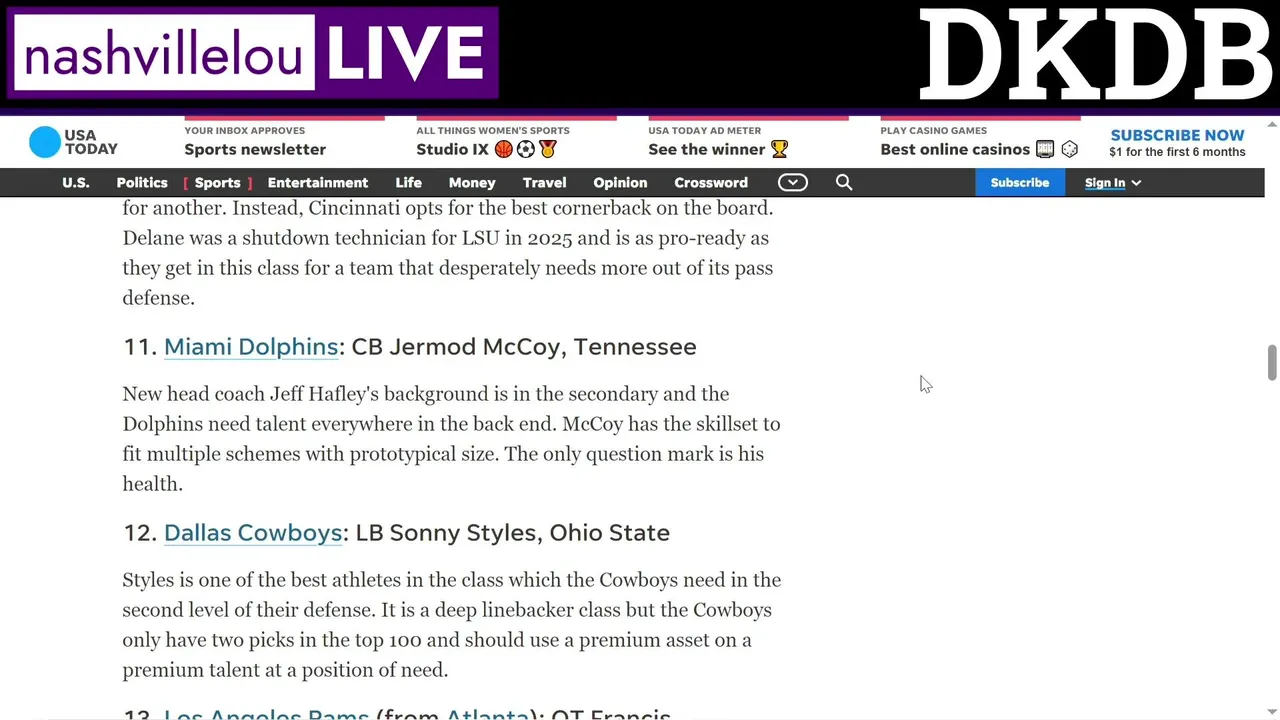Click the 'ALL THINGS WOMEN'S SPORTS' label
This screenshot has height=720, width=1280.
(493, 130)
